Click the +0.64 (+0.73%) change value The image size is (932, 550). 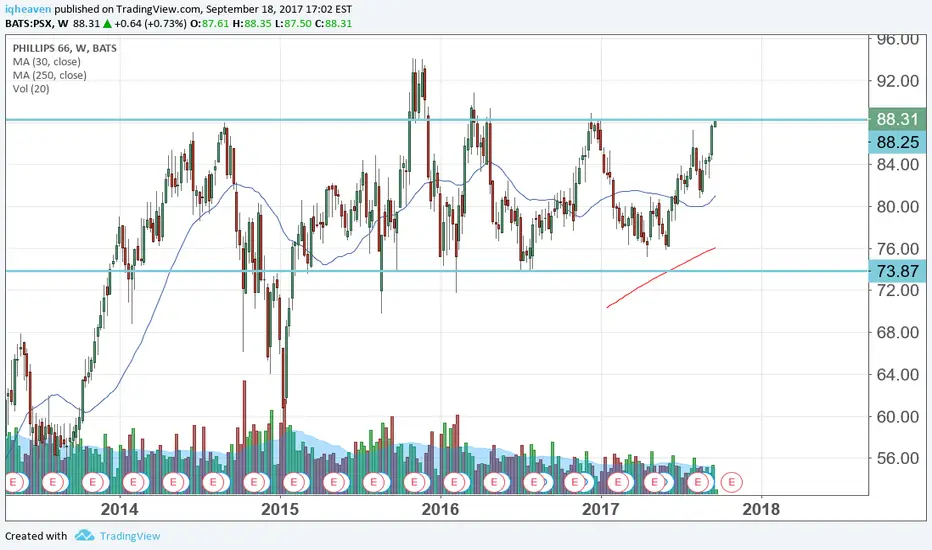(150, 24)
